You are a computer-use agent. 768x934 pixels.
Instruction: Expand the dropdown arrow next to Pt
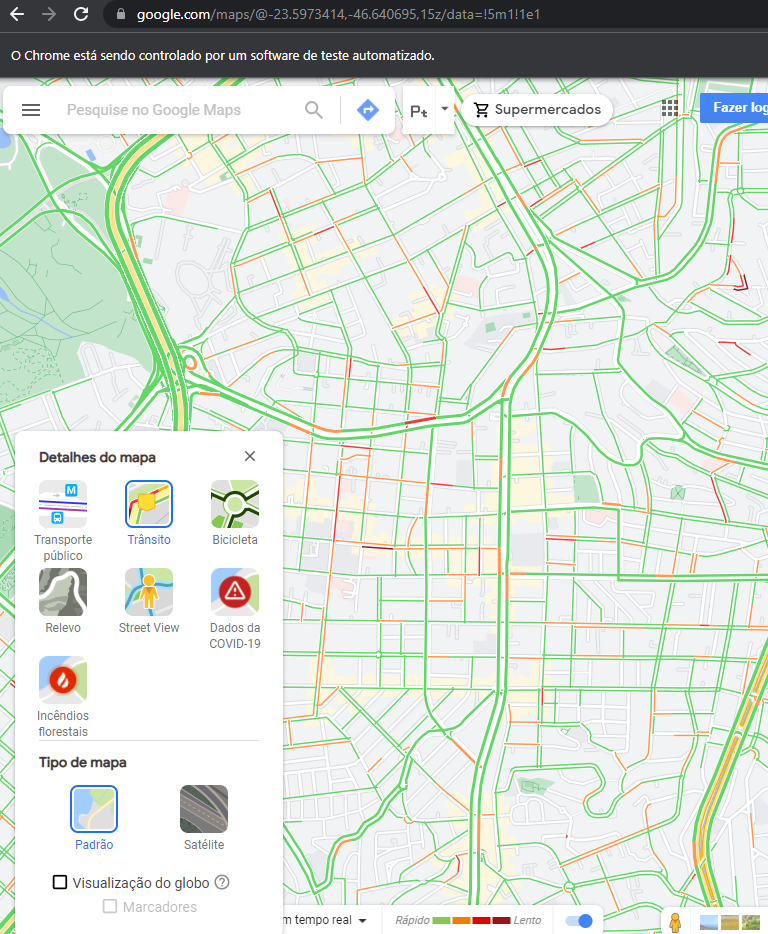pyautogui.click(x=444, y=108)
